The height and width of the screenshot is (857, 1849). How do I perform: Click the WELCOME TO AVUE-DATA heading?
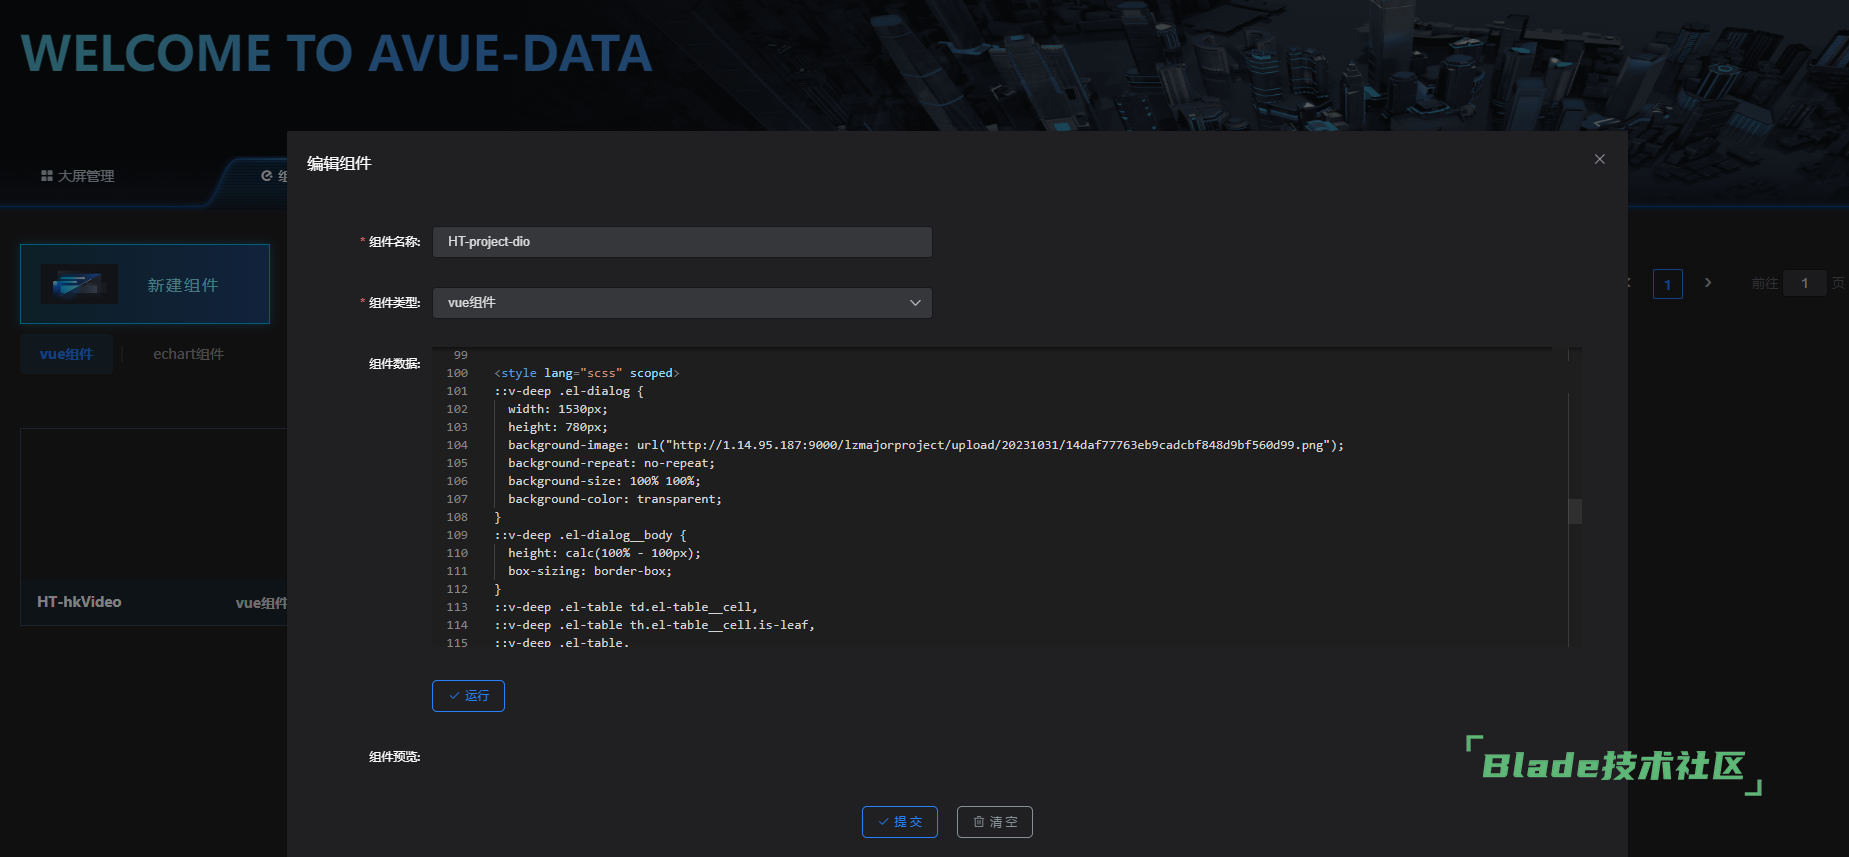[x=337, y=54]
